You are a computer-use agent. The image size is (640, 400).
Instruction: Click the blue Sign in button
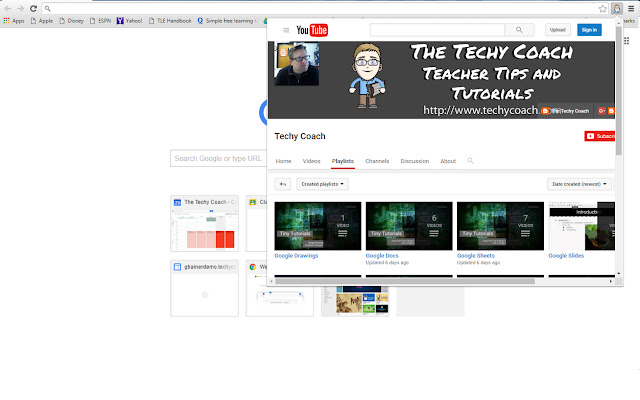(589, 30)
